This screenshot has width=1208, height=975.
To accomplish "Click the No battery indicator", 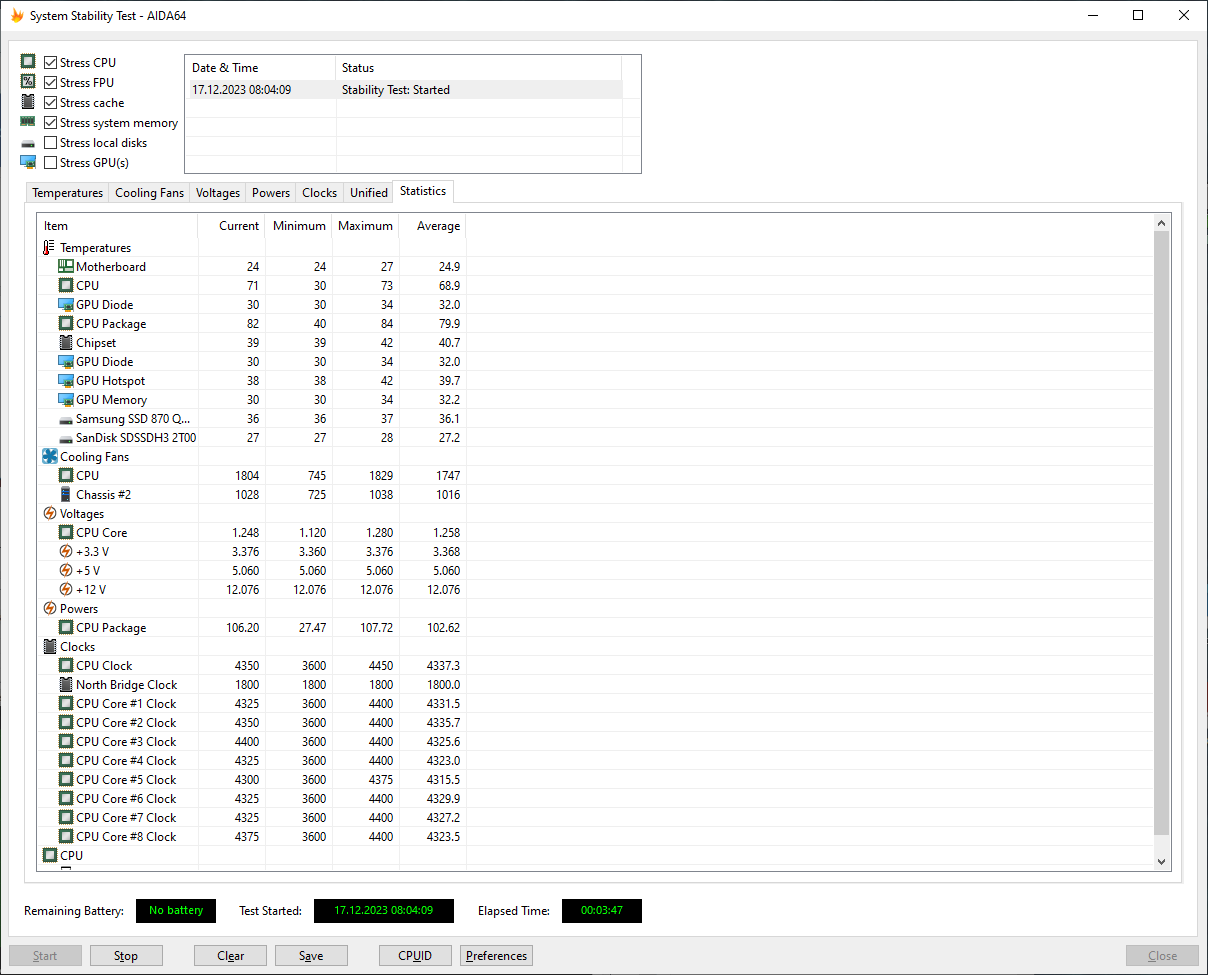I will pyautogui.click(x=176, y=911).
